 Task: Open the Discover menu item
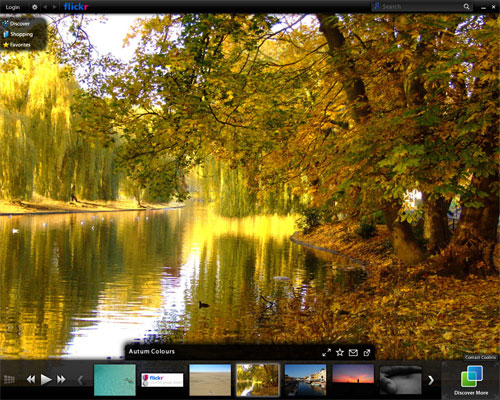point(16,24)
